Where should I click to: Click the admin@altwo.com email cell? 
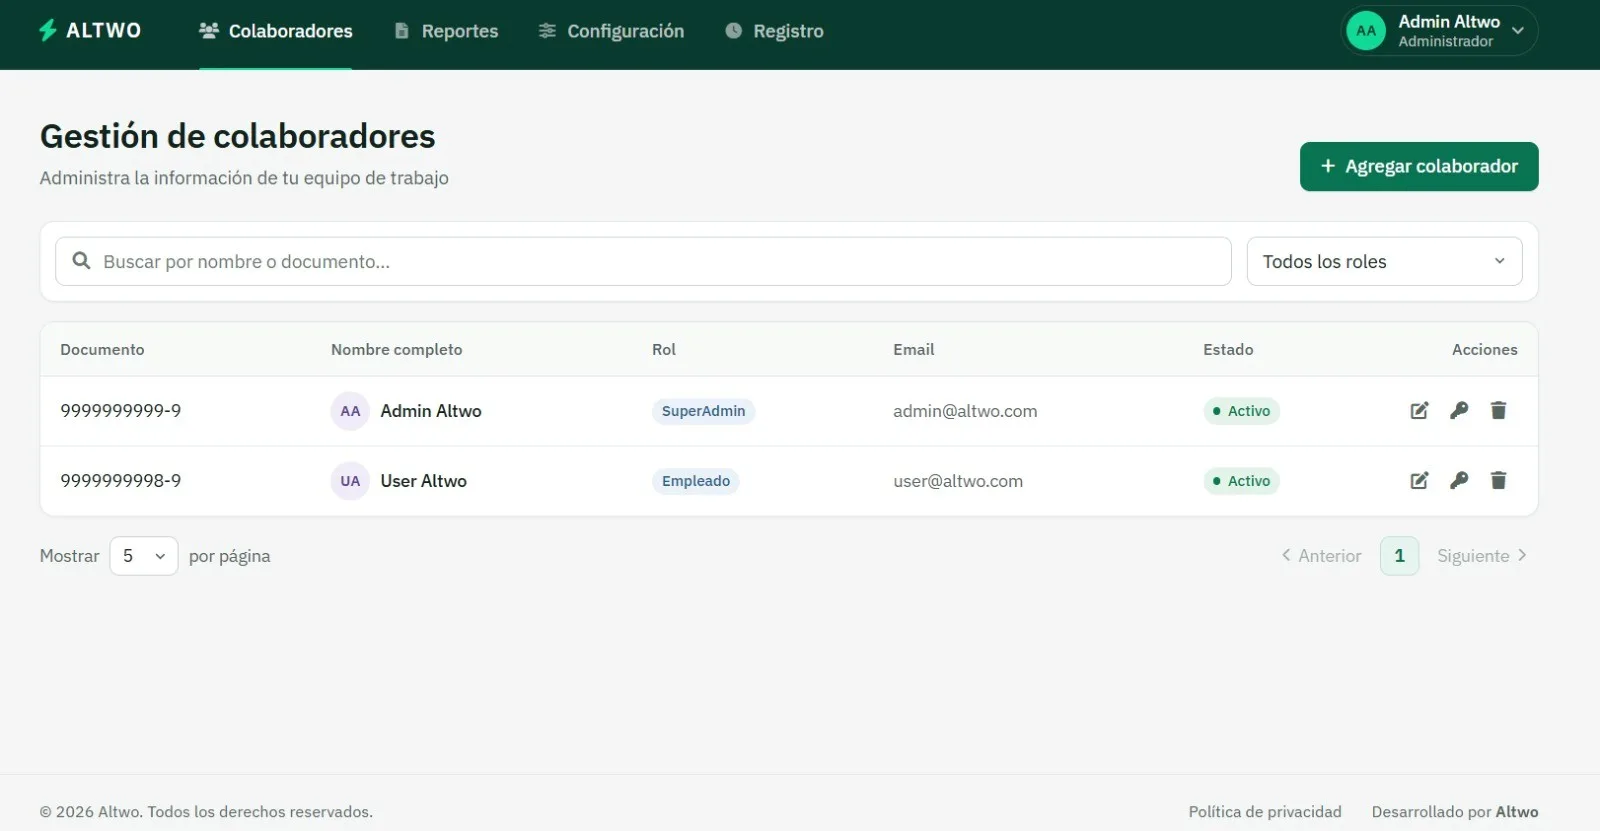[965, 411]
